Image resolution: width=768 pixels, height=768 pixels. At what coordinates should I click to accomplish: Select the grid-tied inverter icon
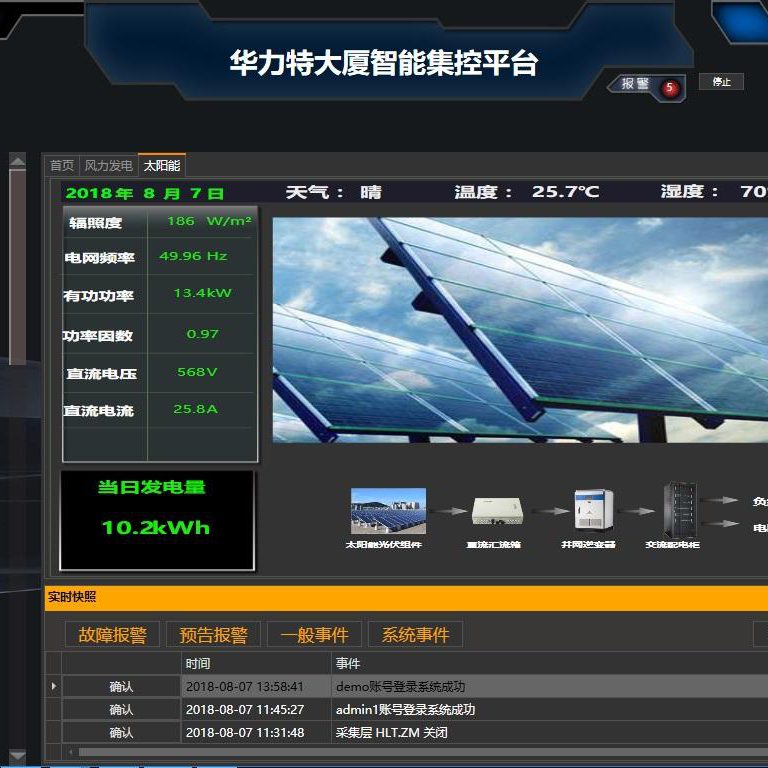(594, 510)
